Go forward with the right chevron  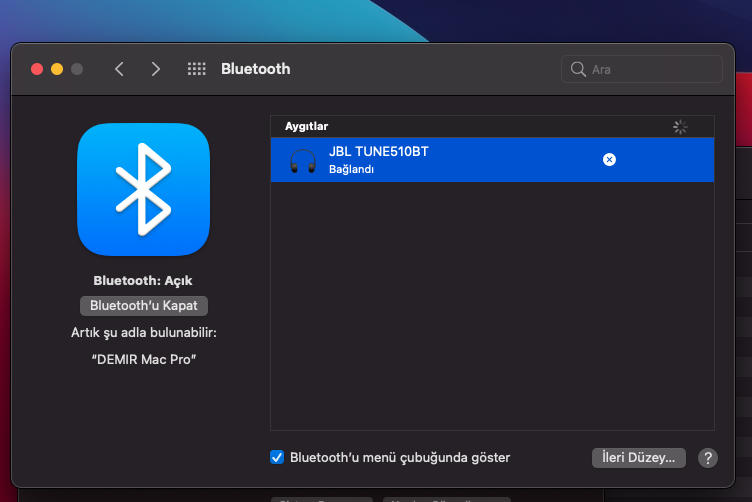(155, 69)
